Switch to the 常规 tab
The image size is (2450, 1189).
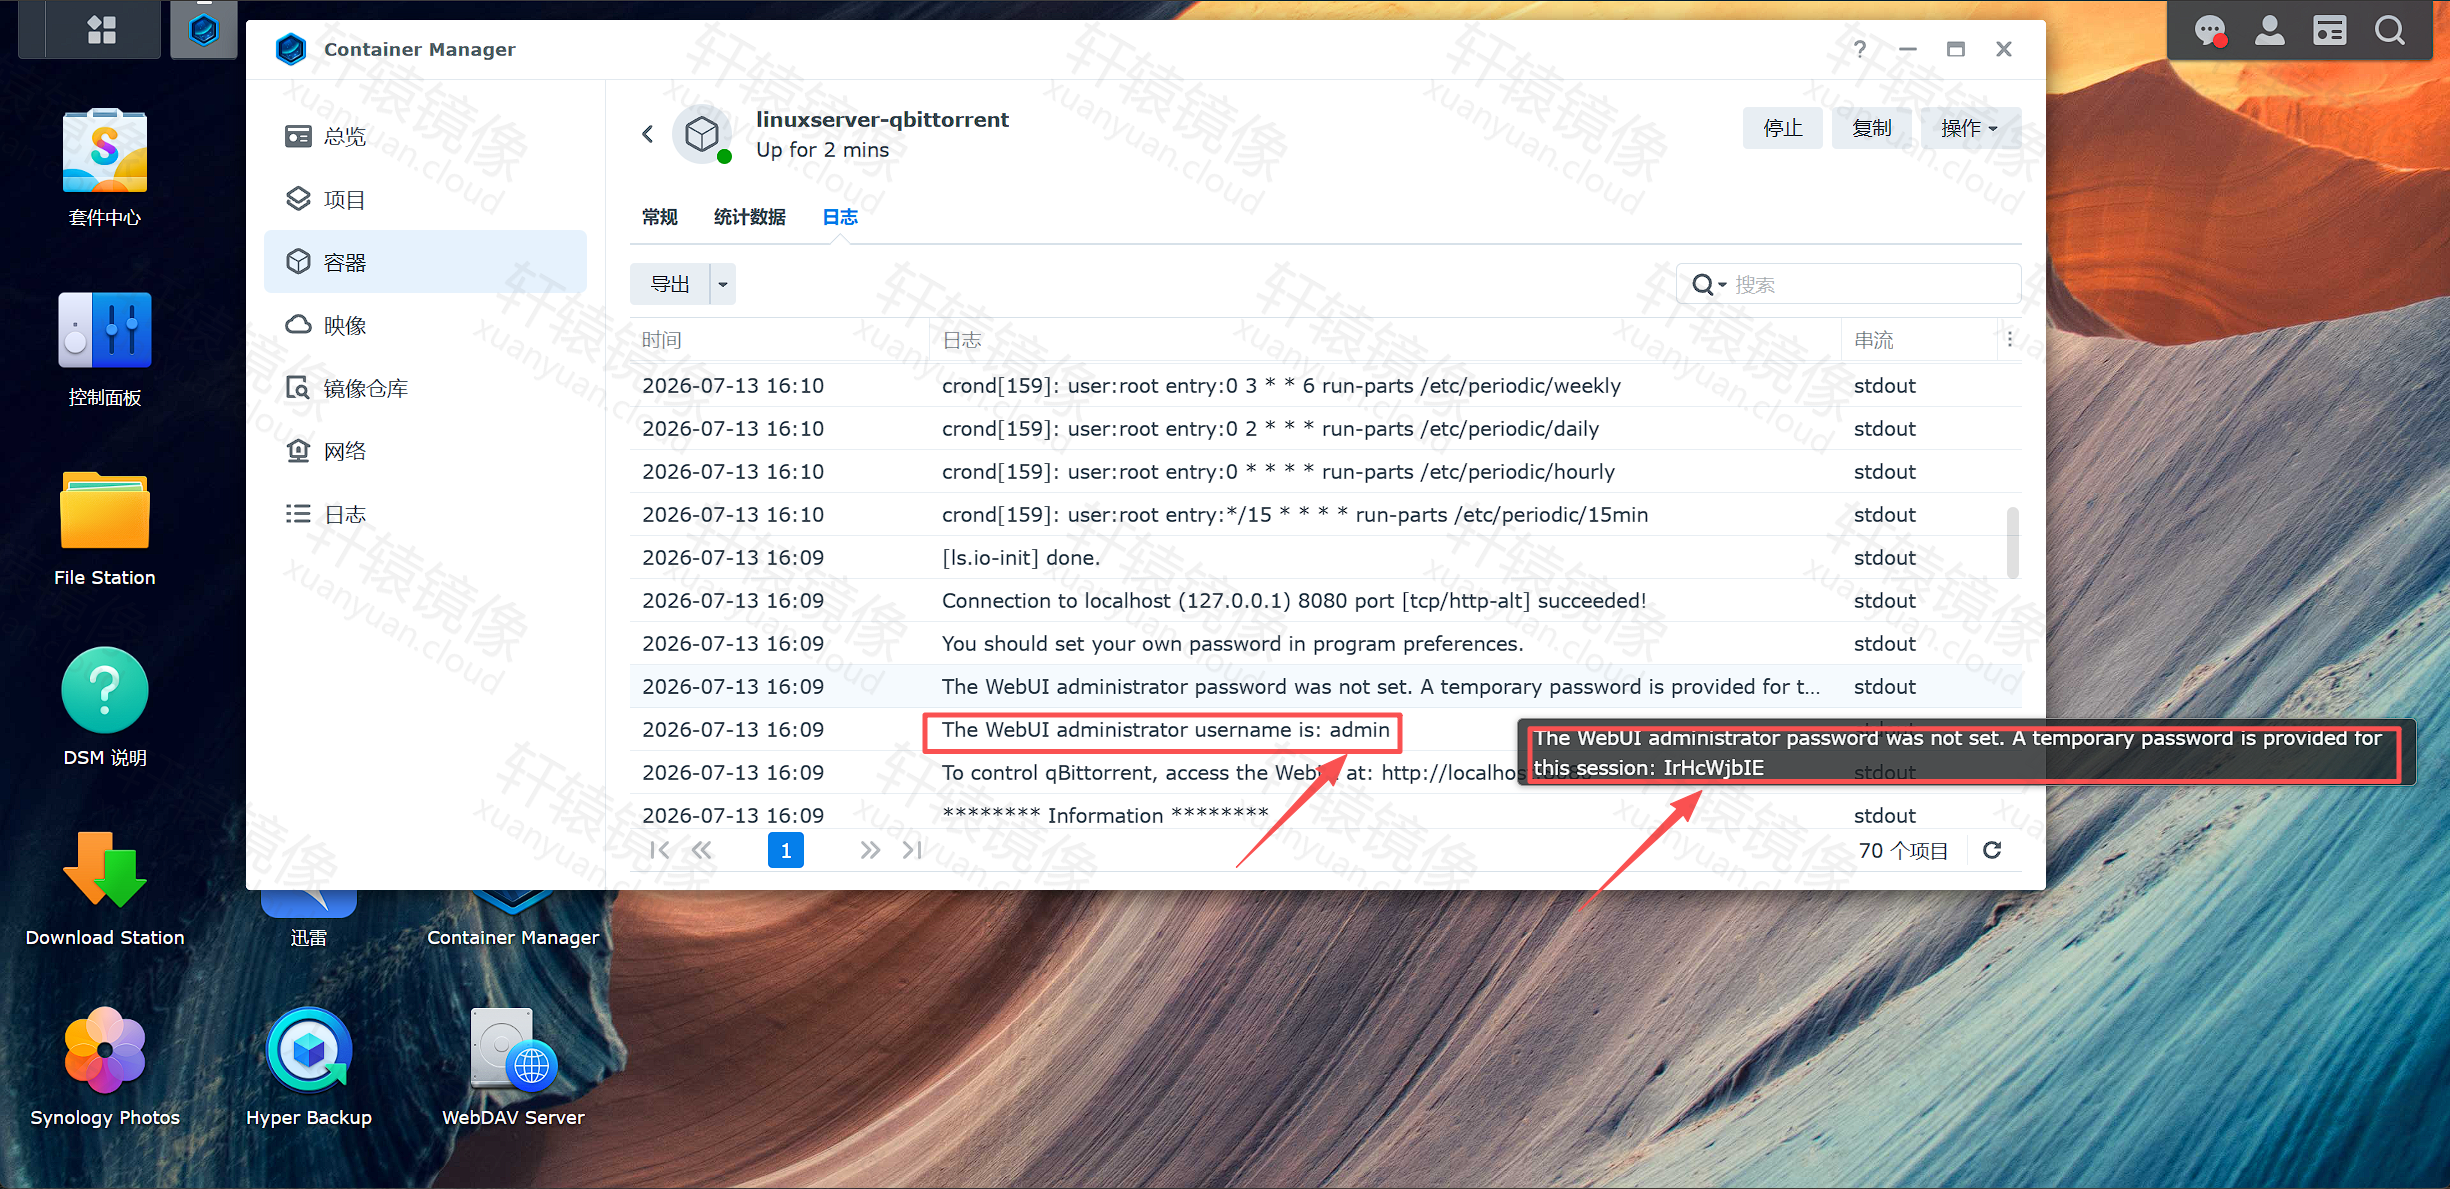point(660,217)
